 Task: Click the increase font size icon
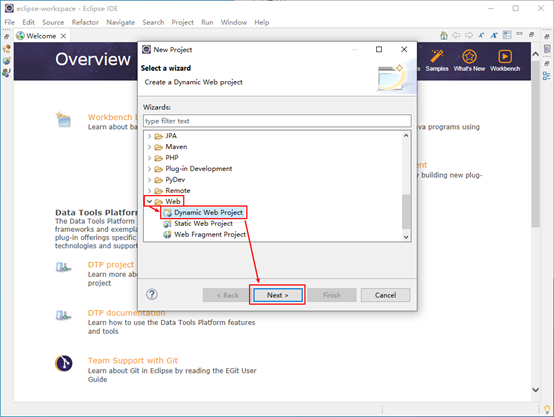click(494, 35)
